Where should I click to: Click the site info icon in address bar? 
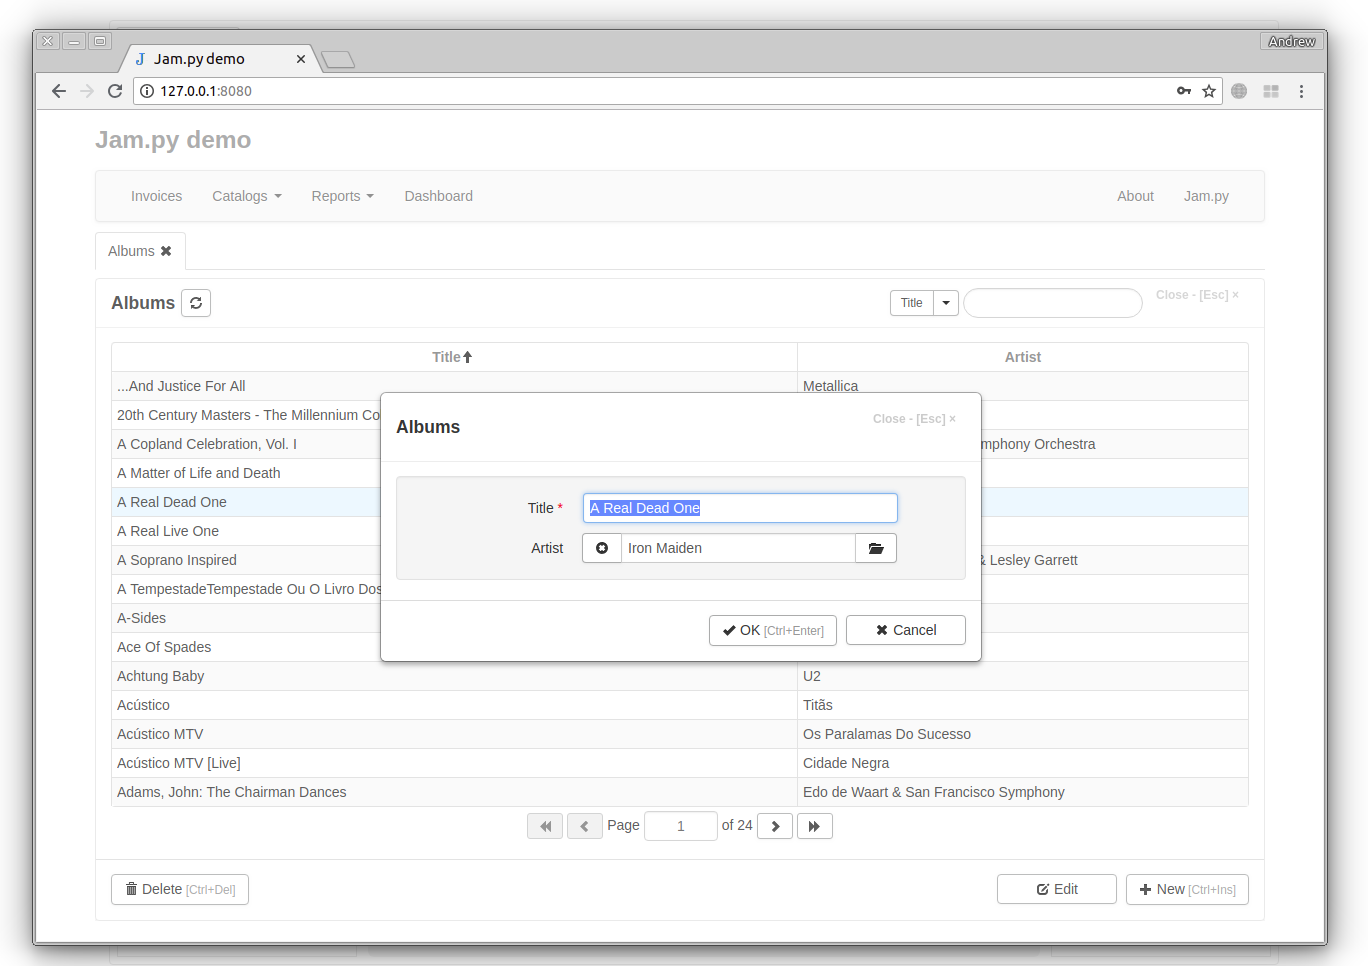pyautogui.click(x=147, y=91)
